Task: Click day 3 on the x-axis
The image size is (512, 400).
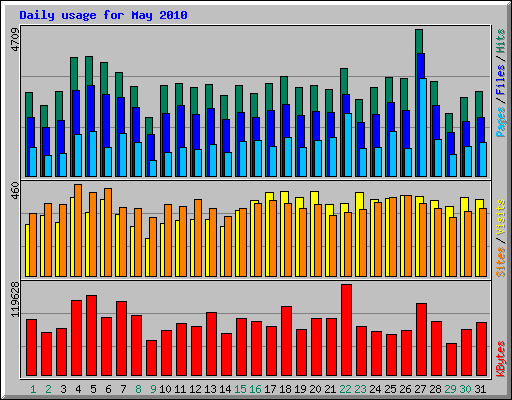Action: pos(63,389)
